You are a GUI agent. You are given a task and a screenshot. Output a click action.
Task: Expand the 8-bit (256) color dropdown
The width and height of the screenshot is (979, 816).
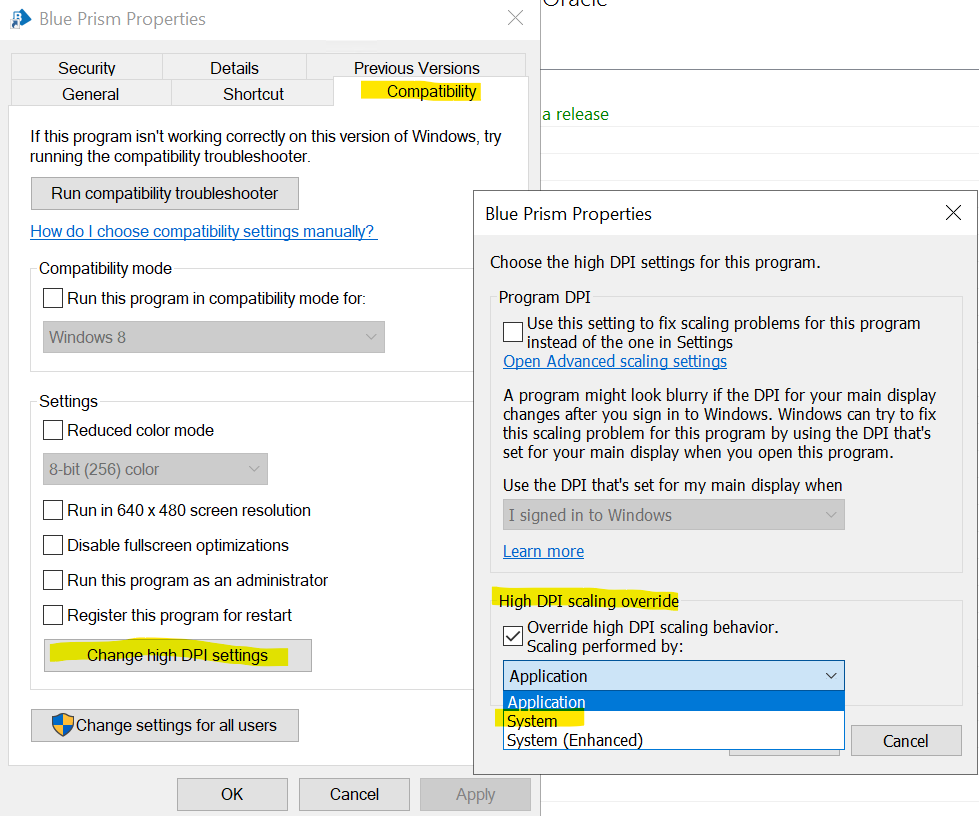tap(156, 469)
